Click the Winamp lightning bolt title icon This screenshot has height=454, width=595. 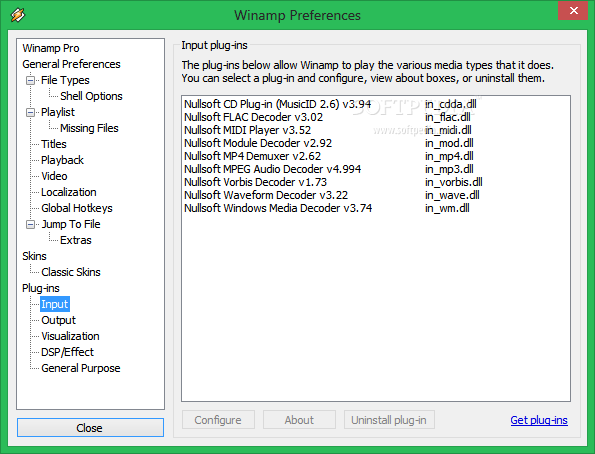click(x=17, y=15)
